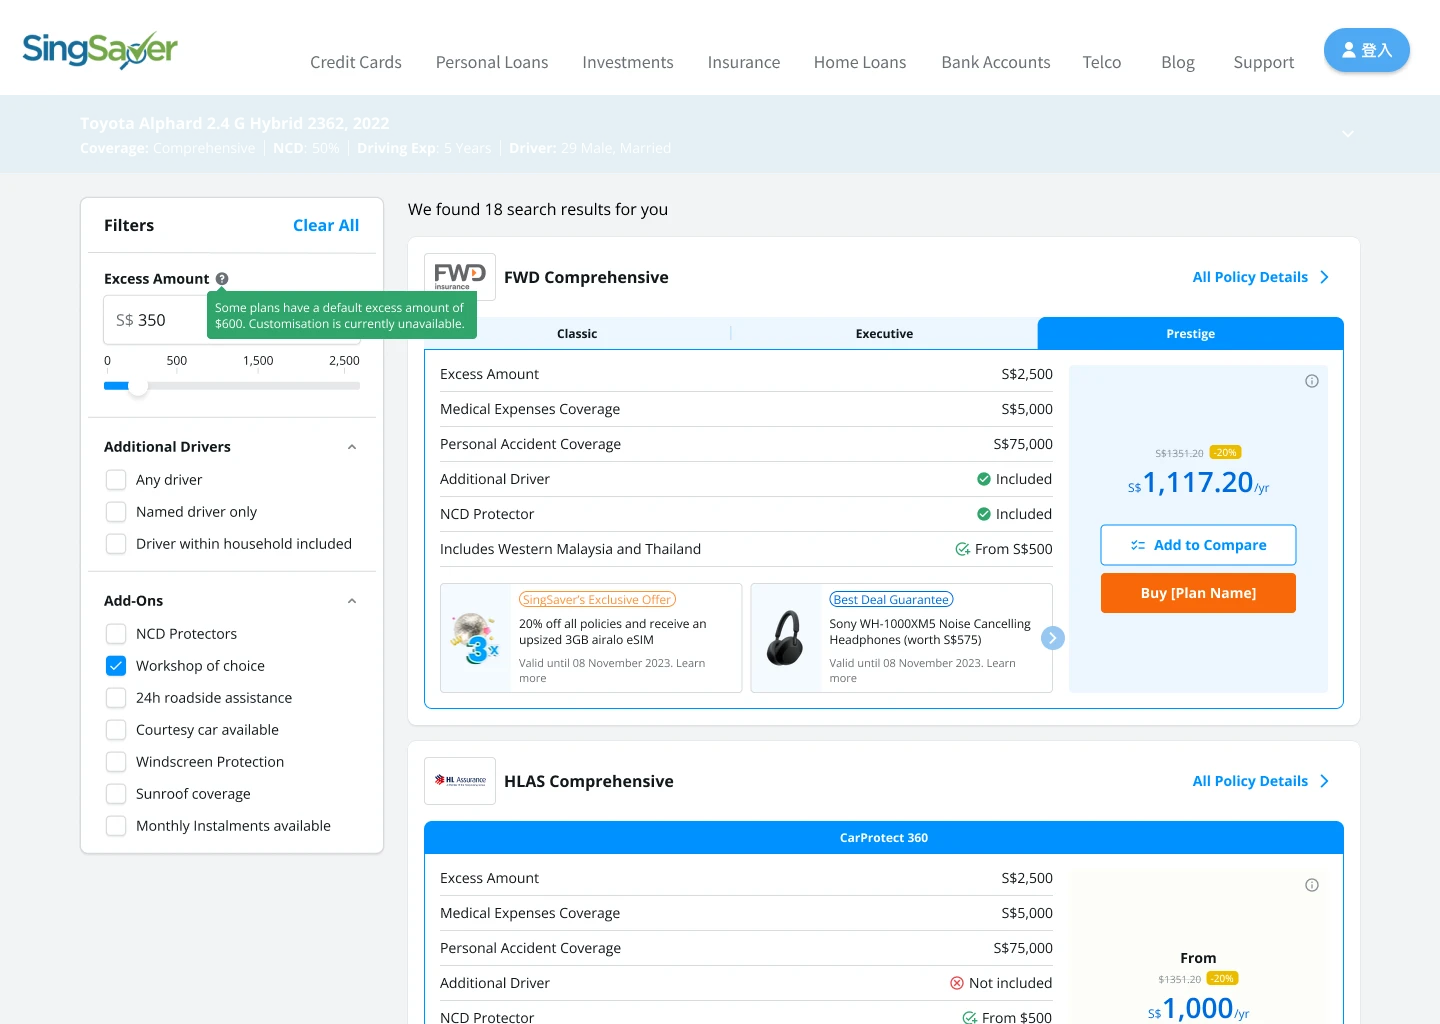1440x1024 pixels.
Task: Clear All filters
Action: (326, 226)
